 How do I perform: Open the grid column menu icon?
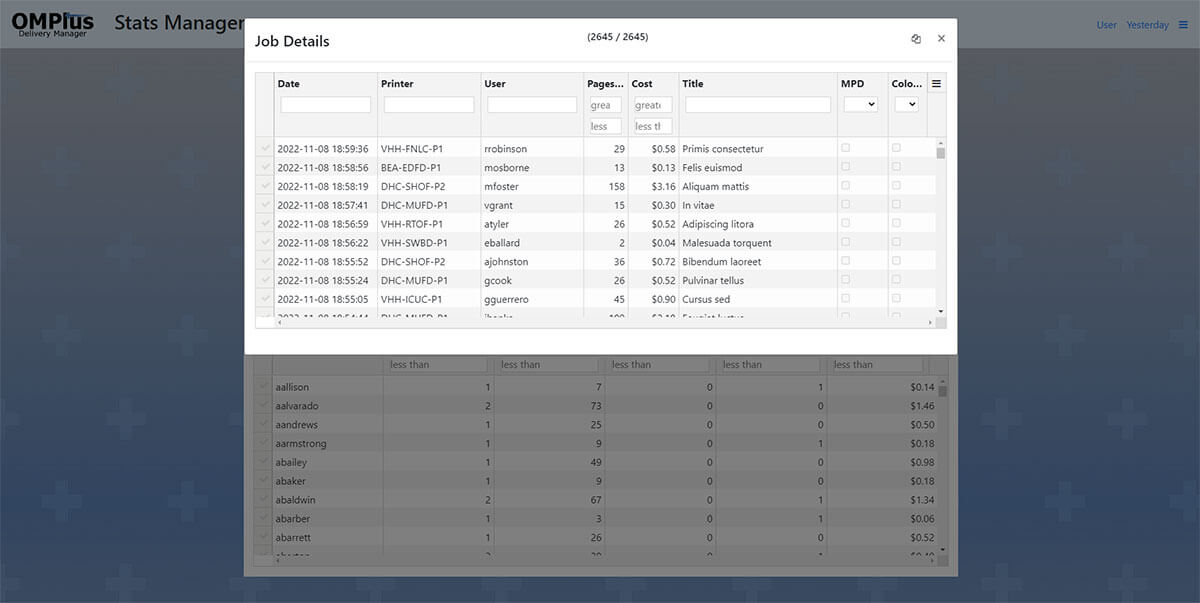pos(937,84)
